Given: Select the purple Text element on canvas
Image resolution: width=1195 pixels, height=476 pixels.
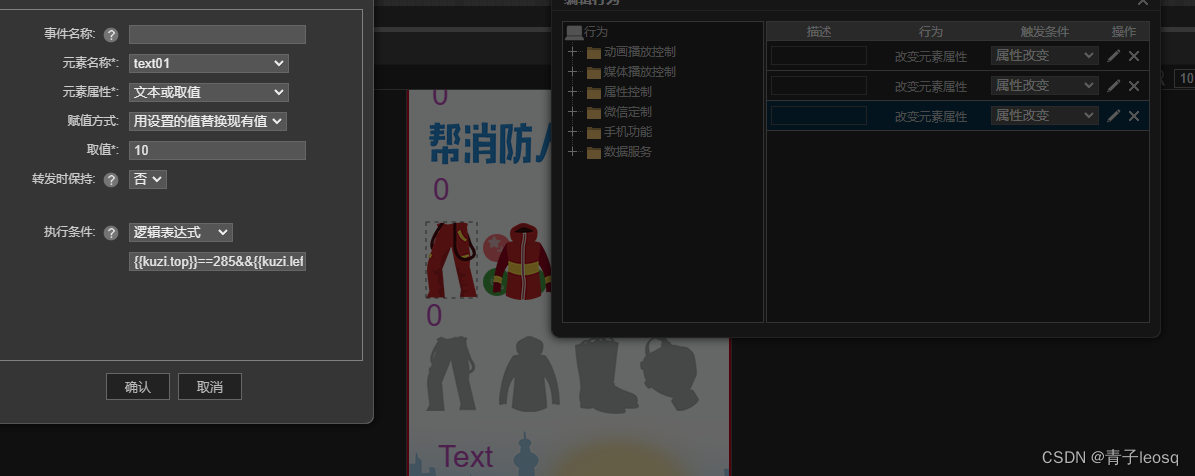Looking at the screenshot, I should [x=466, y=457].
